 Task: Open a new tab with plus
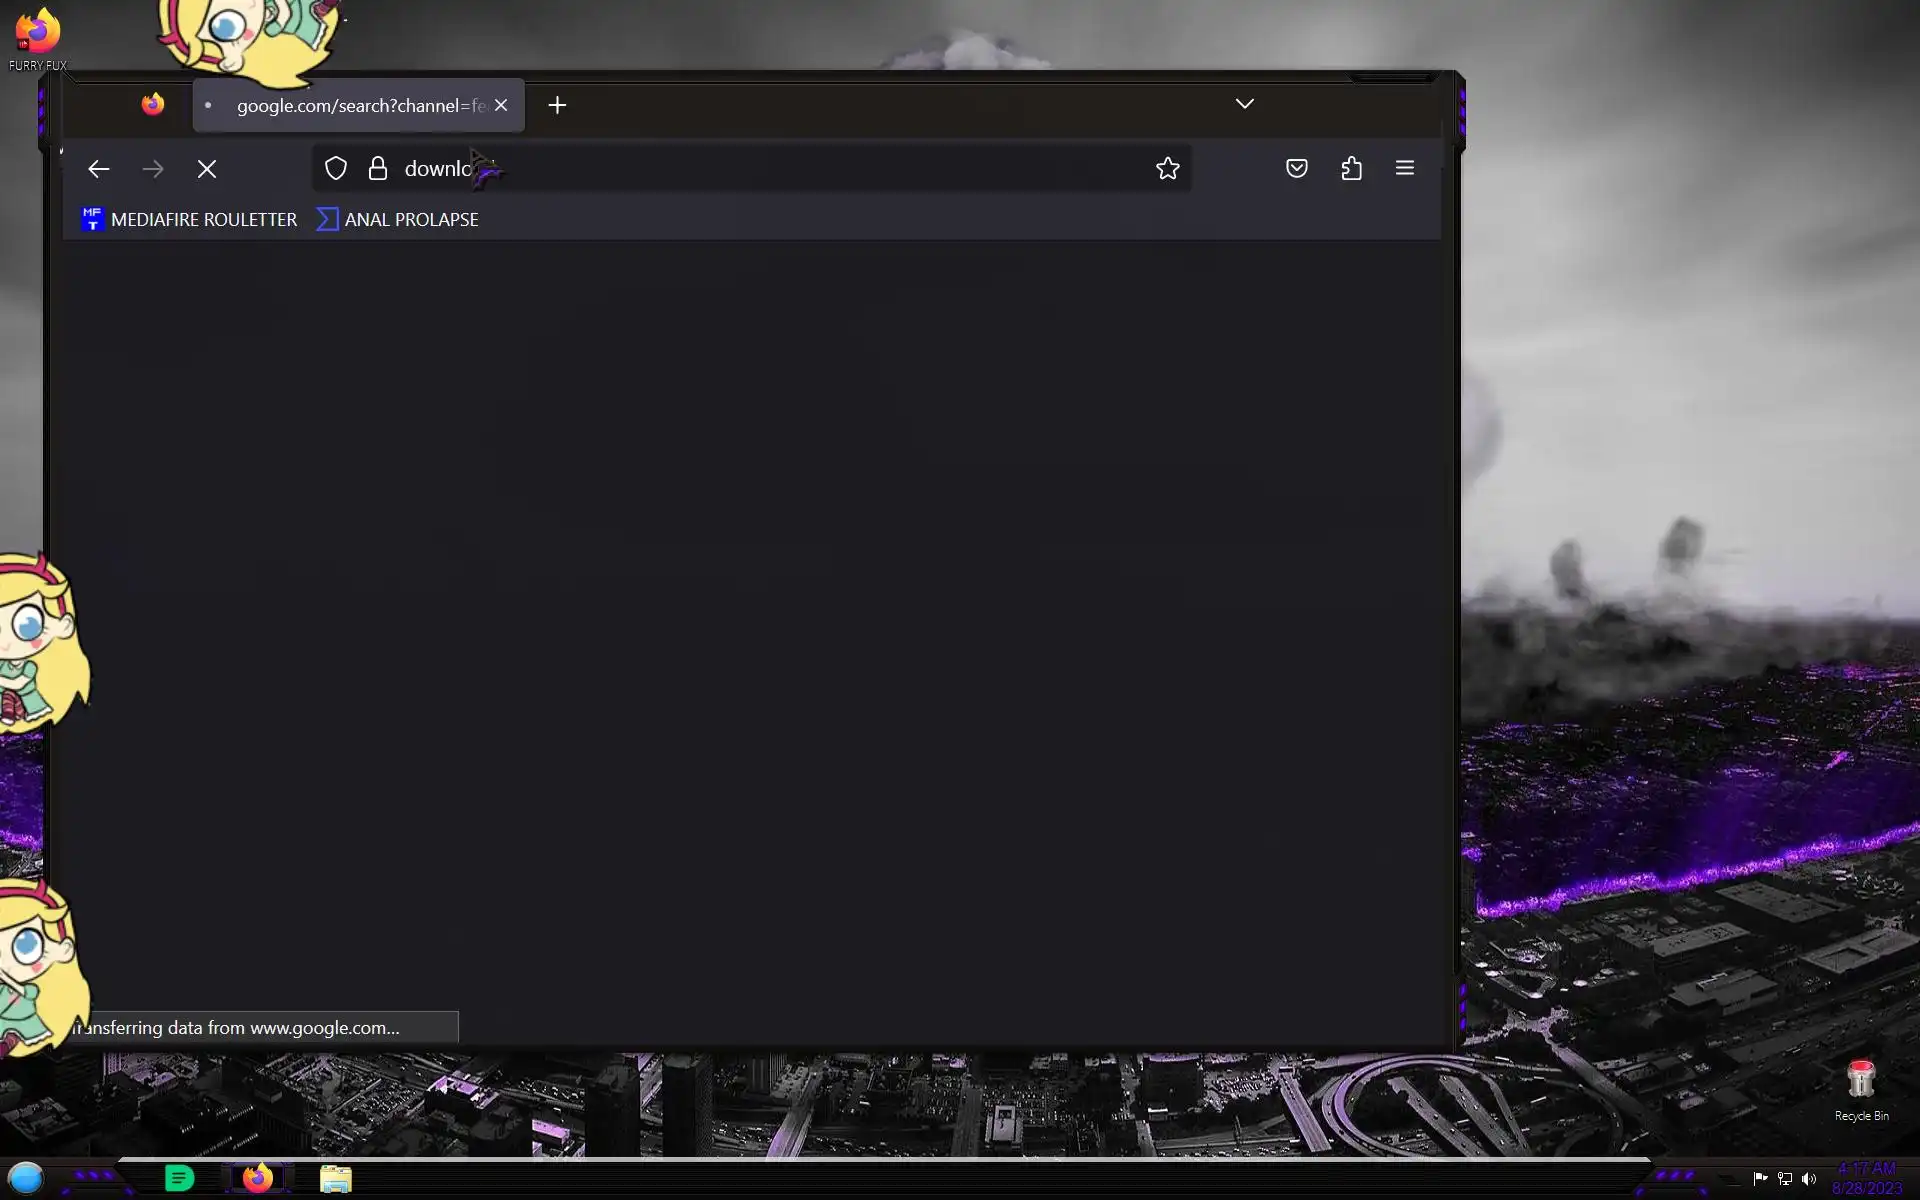(x=557, y=105)
